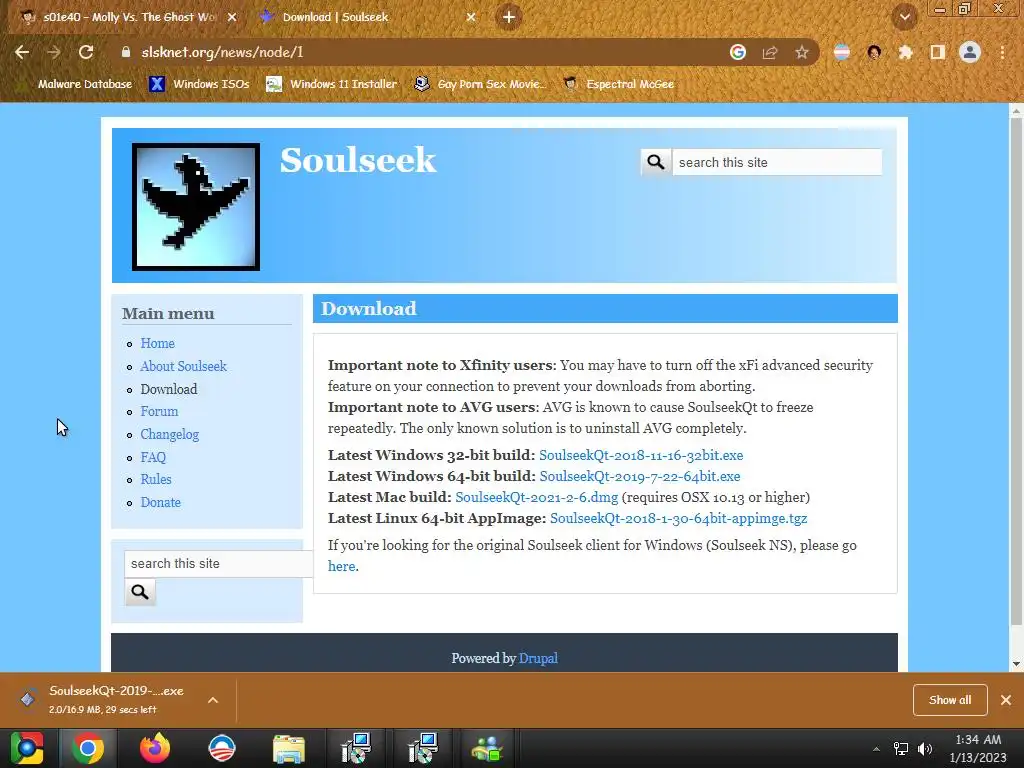Image resolution: width=1024 pixels, height=768 pixels.
Task: Open the clock showing 1:34 AM
Action: coord(978,748)
